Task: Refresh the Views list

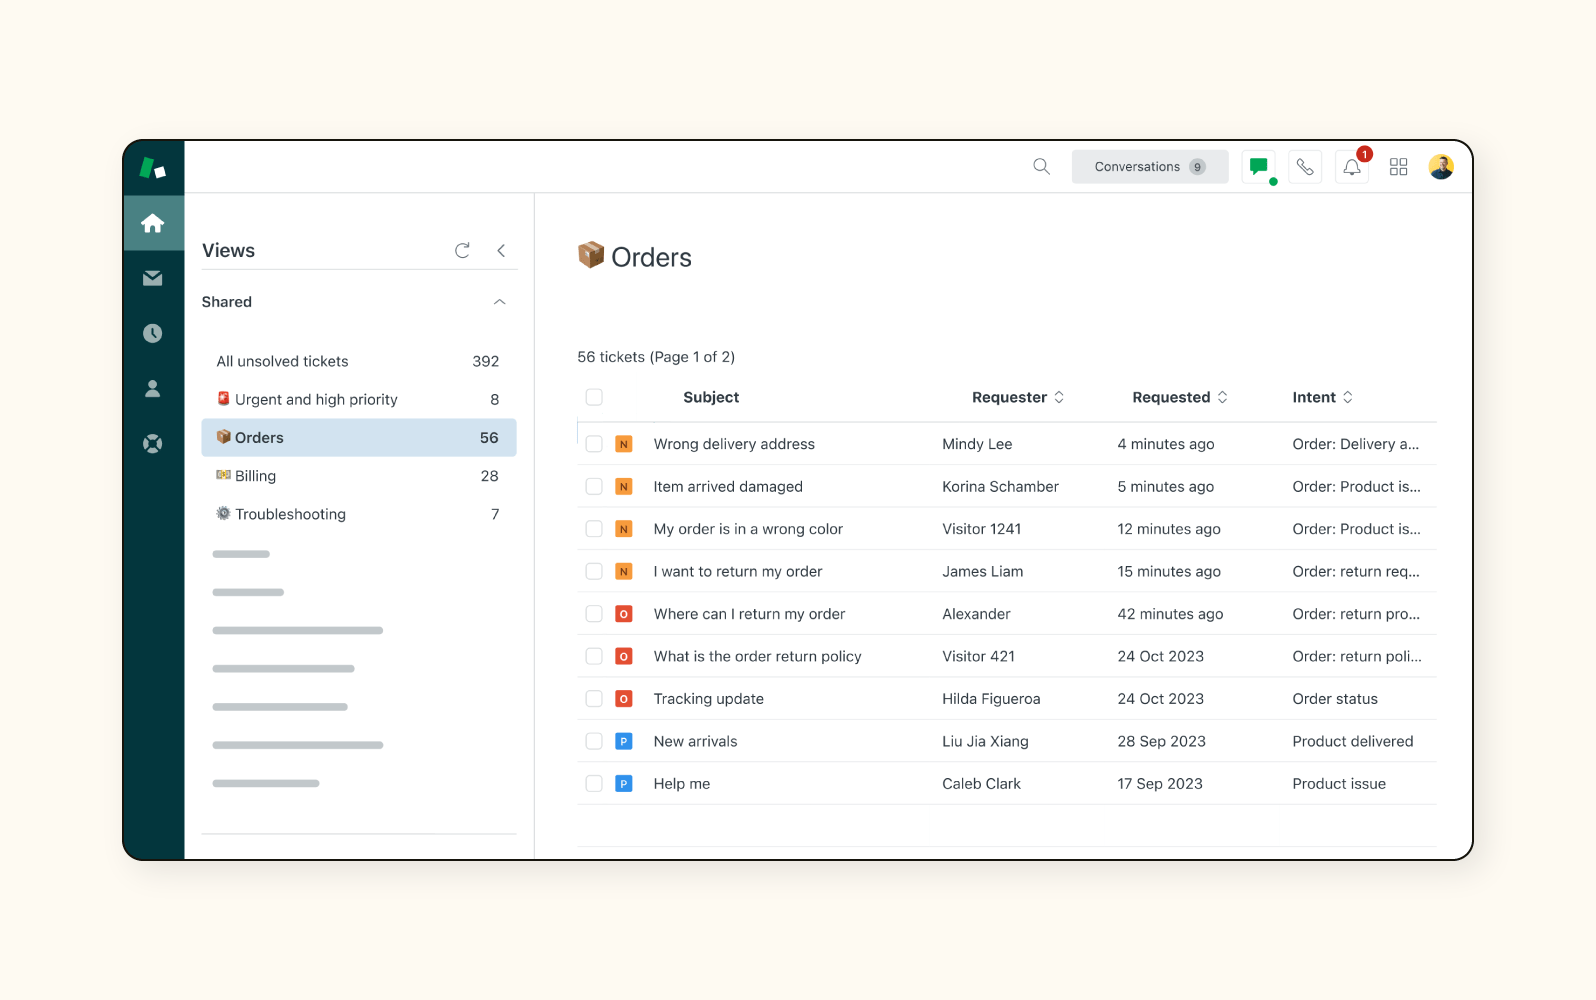Action: click(x=462, y=251)
